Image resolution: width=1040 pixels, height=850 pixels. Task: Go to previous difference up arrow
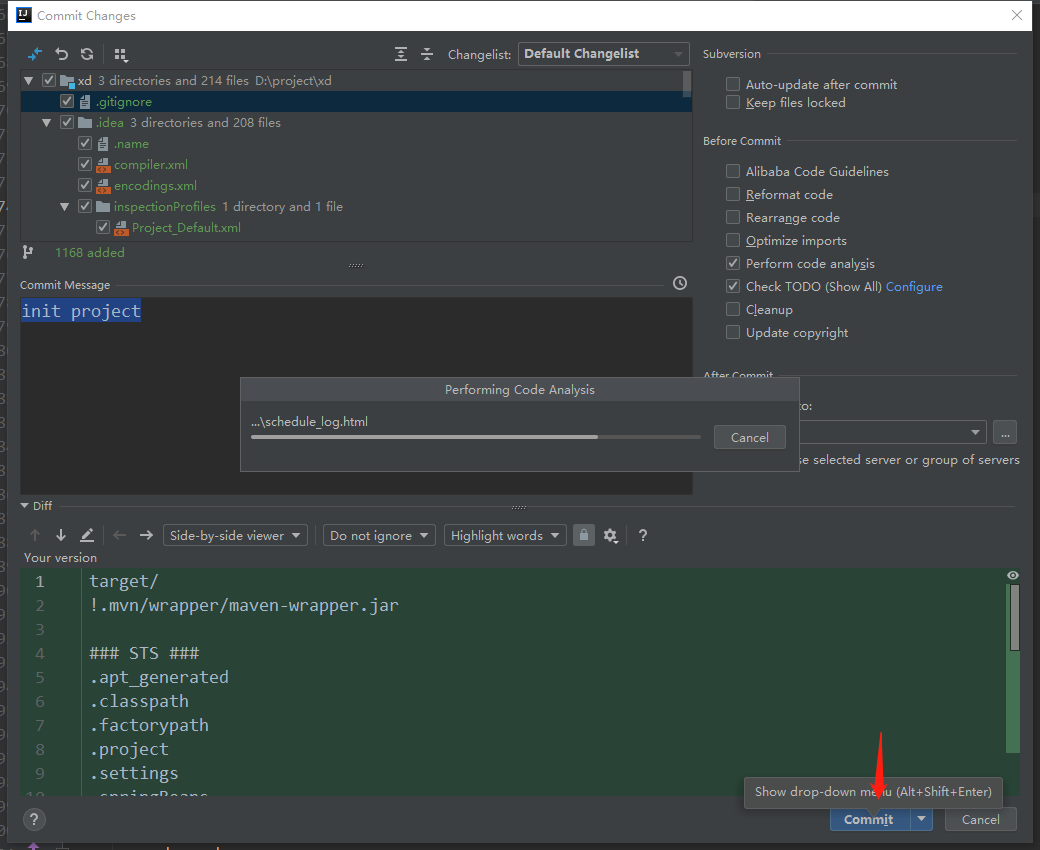[35, 535]
